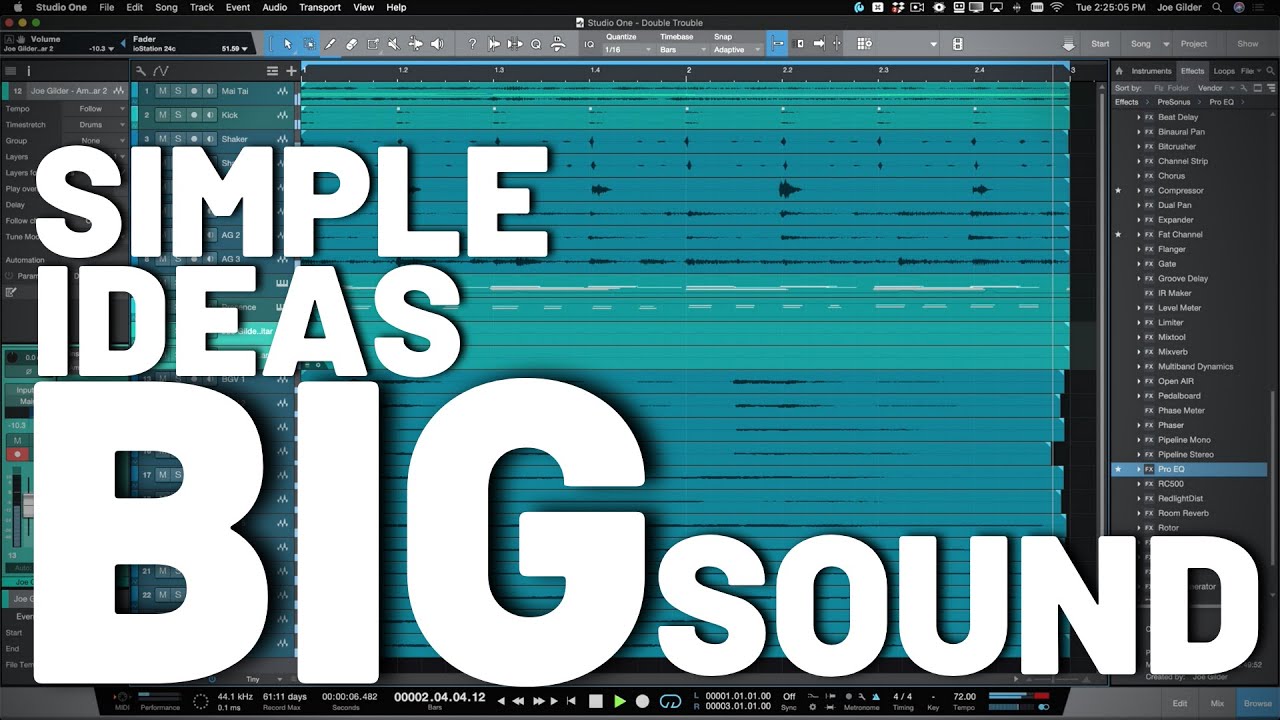This screenshot has width=1280, height=720.
Task: Open the Song menu
Action: 166,7
